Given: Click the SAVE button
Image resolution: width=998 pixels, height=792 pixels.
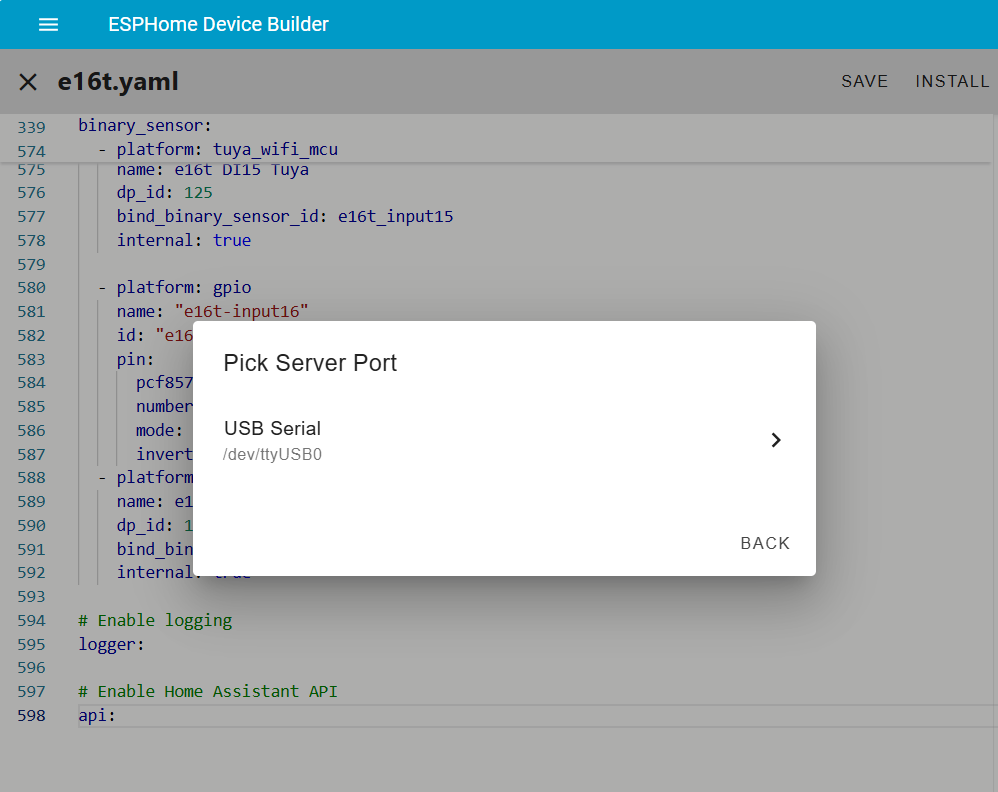Looking at the screenshot, I should click(x=864, y=82).
